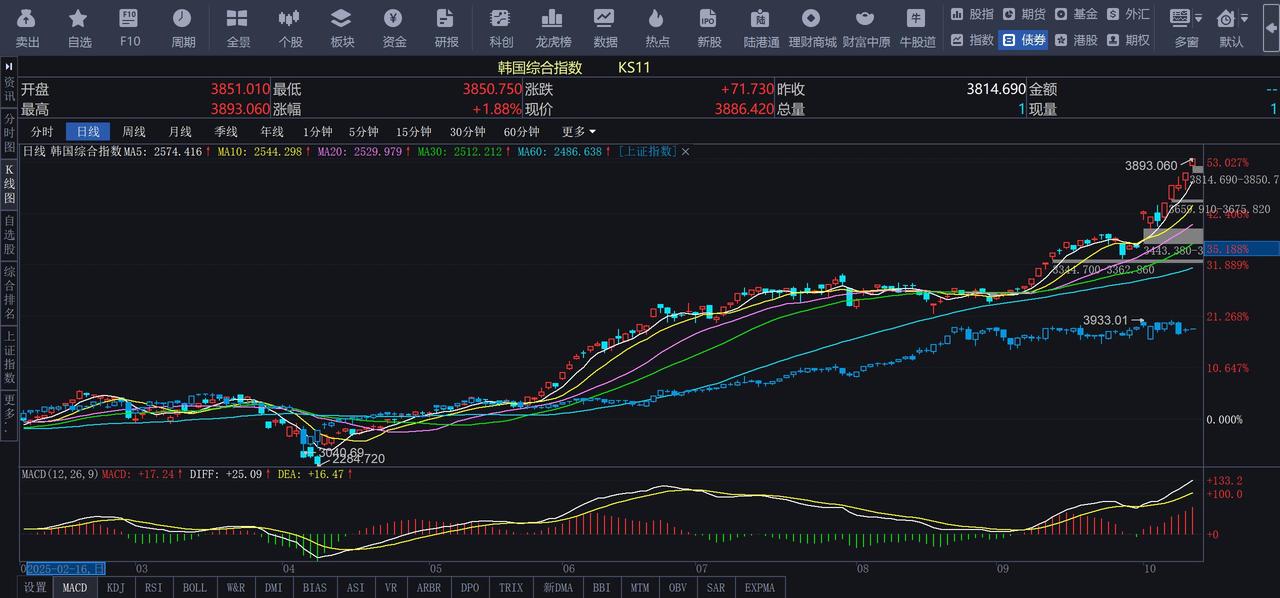Select the MACD indicator tab
This screenshot has height=598, width=1280.
tap(75, 588)
